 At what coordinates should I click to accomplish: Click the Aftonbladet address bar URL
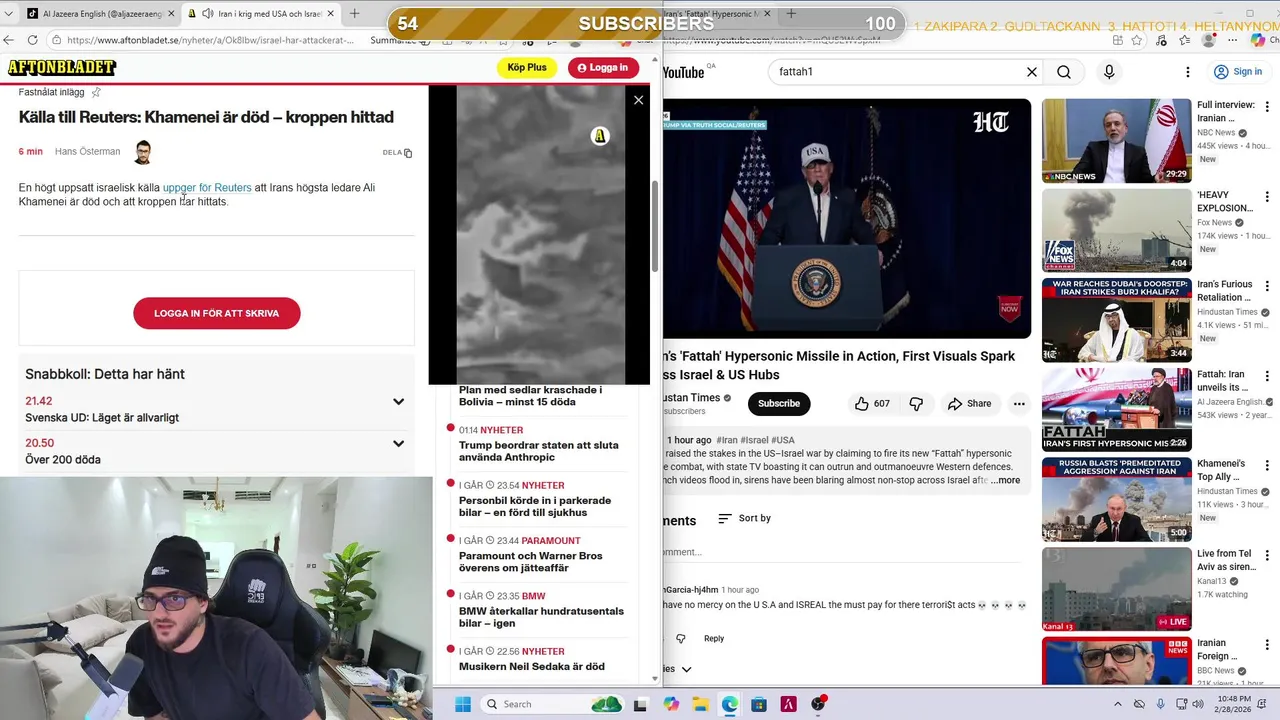(x=210, y=40)
